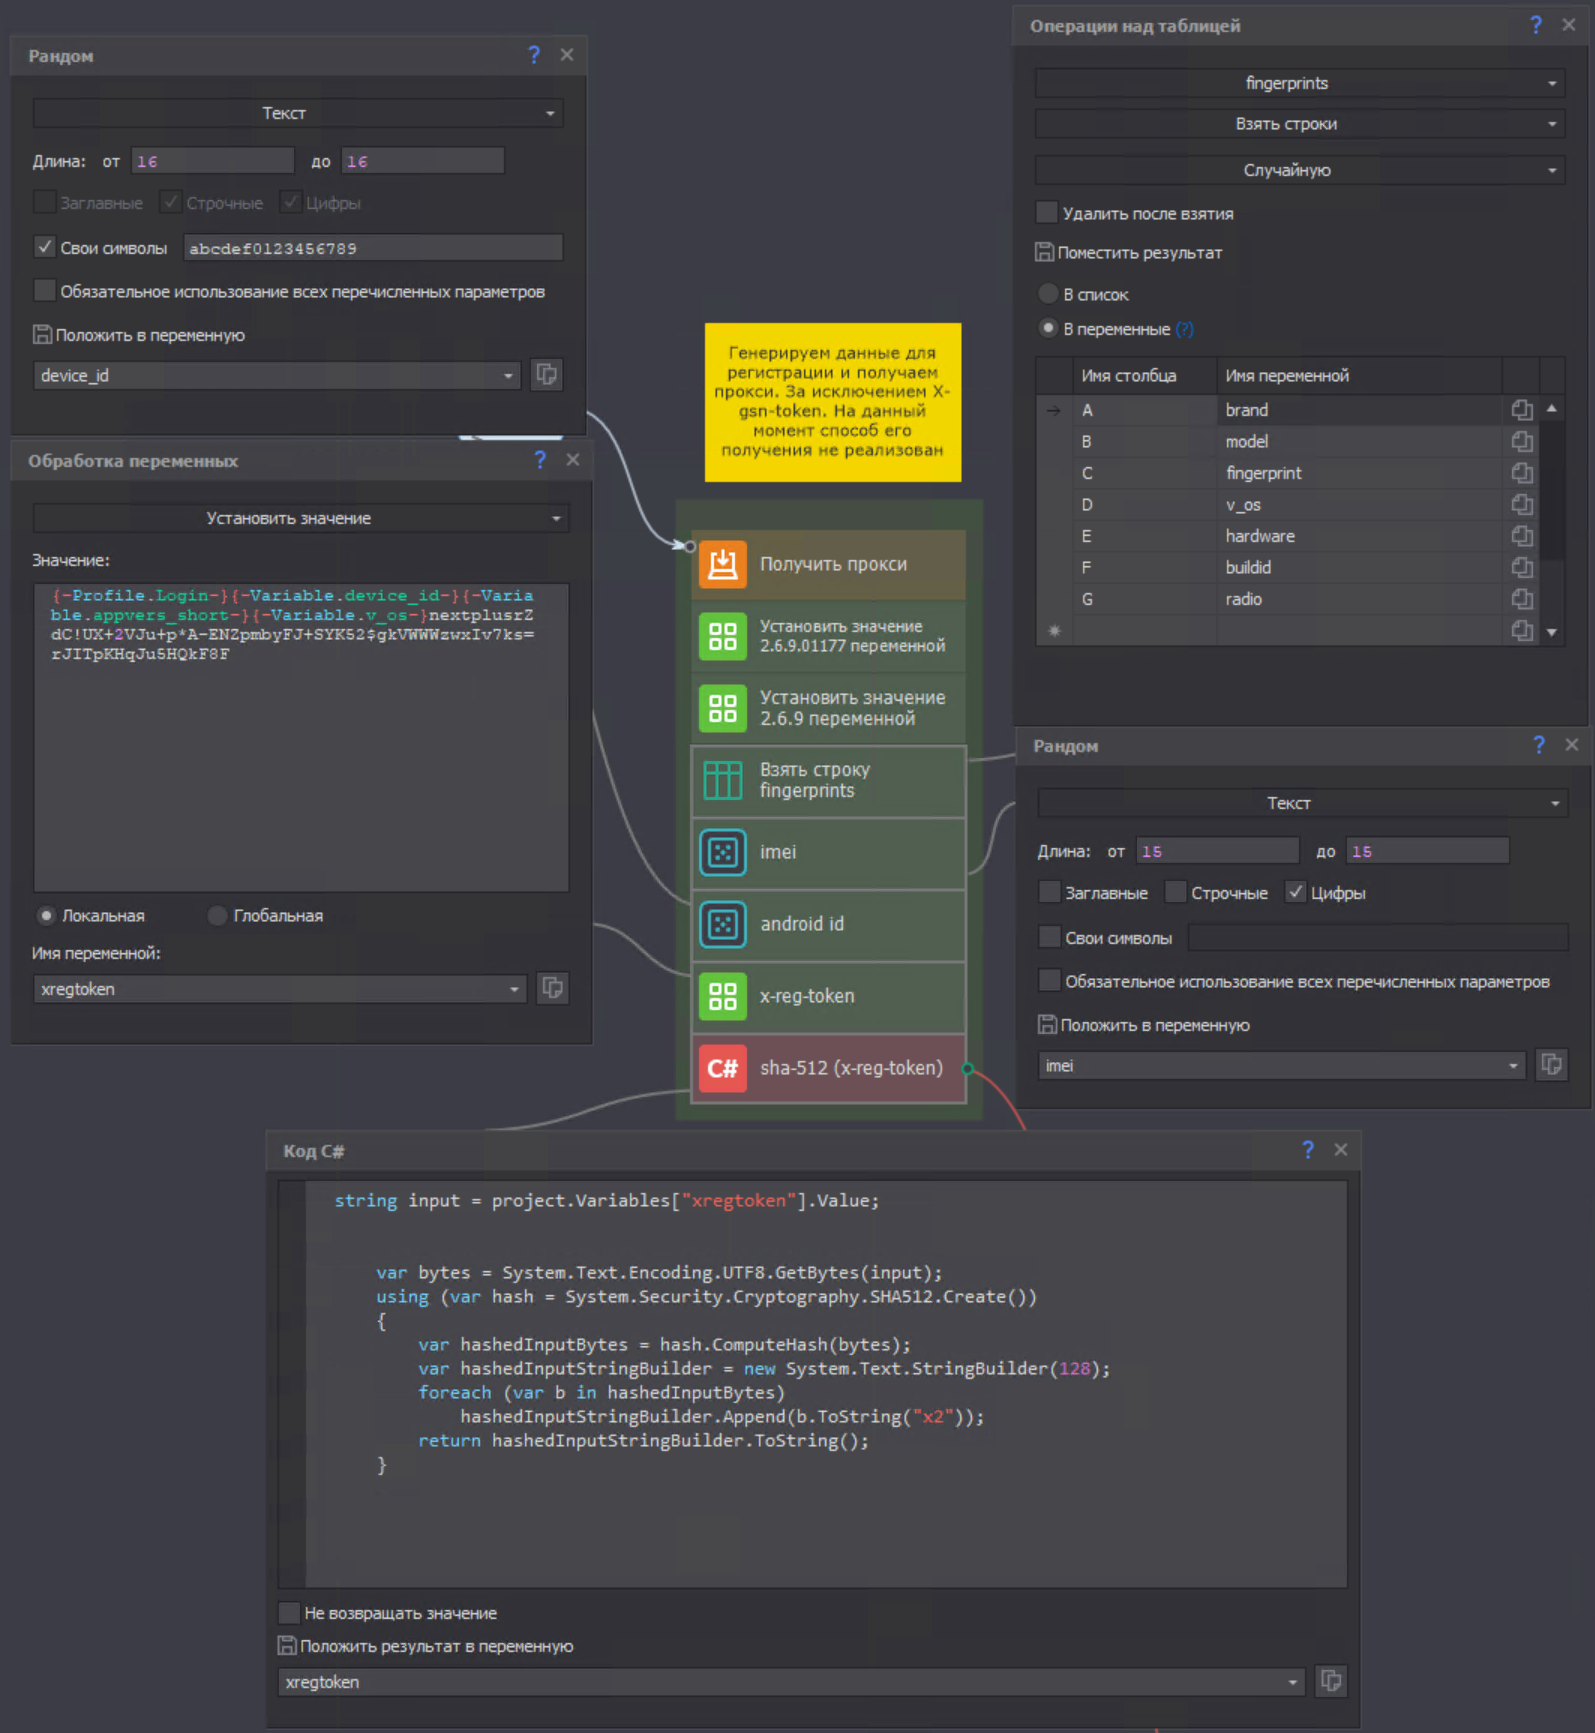Image resolution: width=1595 pixels, height=1733 pixels.
Task: Choose the В список radio option
Action: click(1048, 294)
